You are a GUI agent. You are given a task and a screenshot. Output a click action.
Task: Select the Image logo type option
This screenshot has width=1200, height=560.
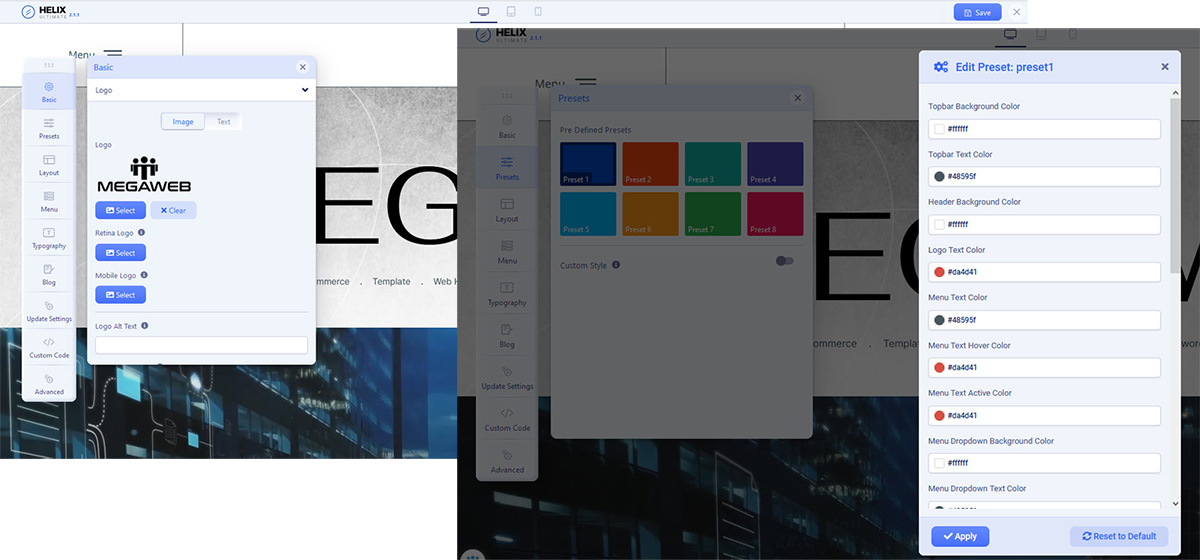click(x=183, y=122)
